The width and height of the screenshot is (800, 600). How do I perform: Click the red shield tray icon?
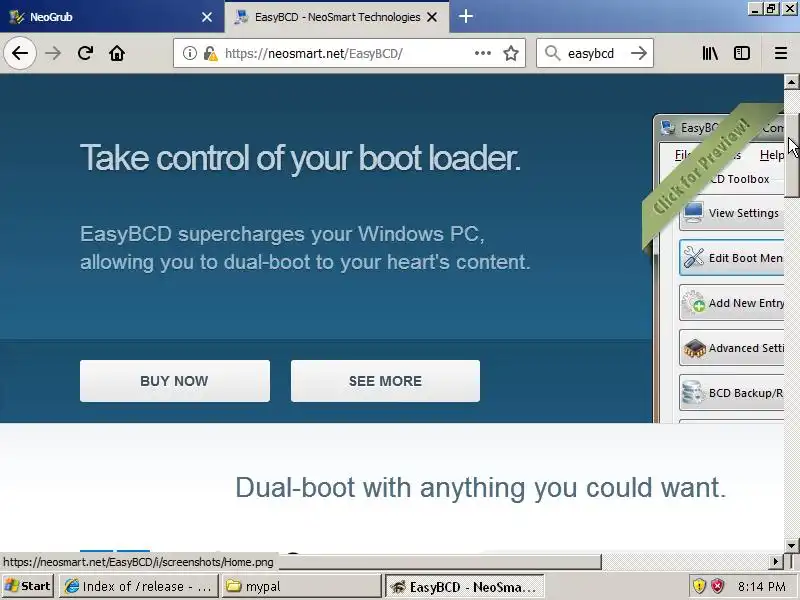click(717, 586)
